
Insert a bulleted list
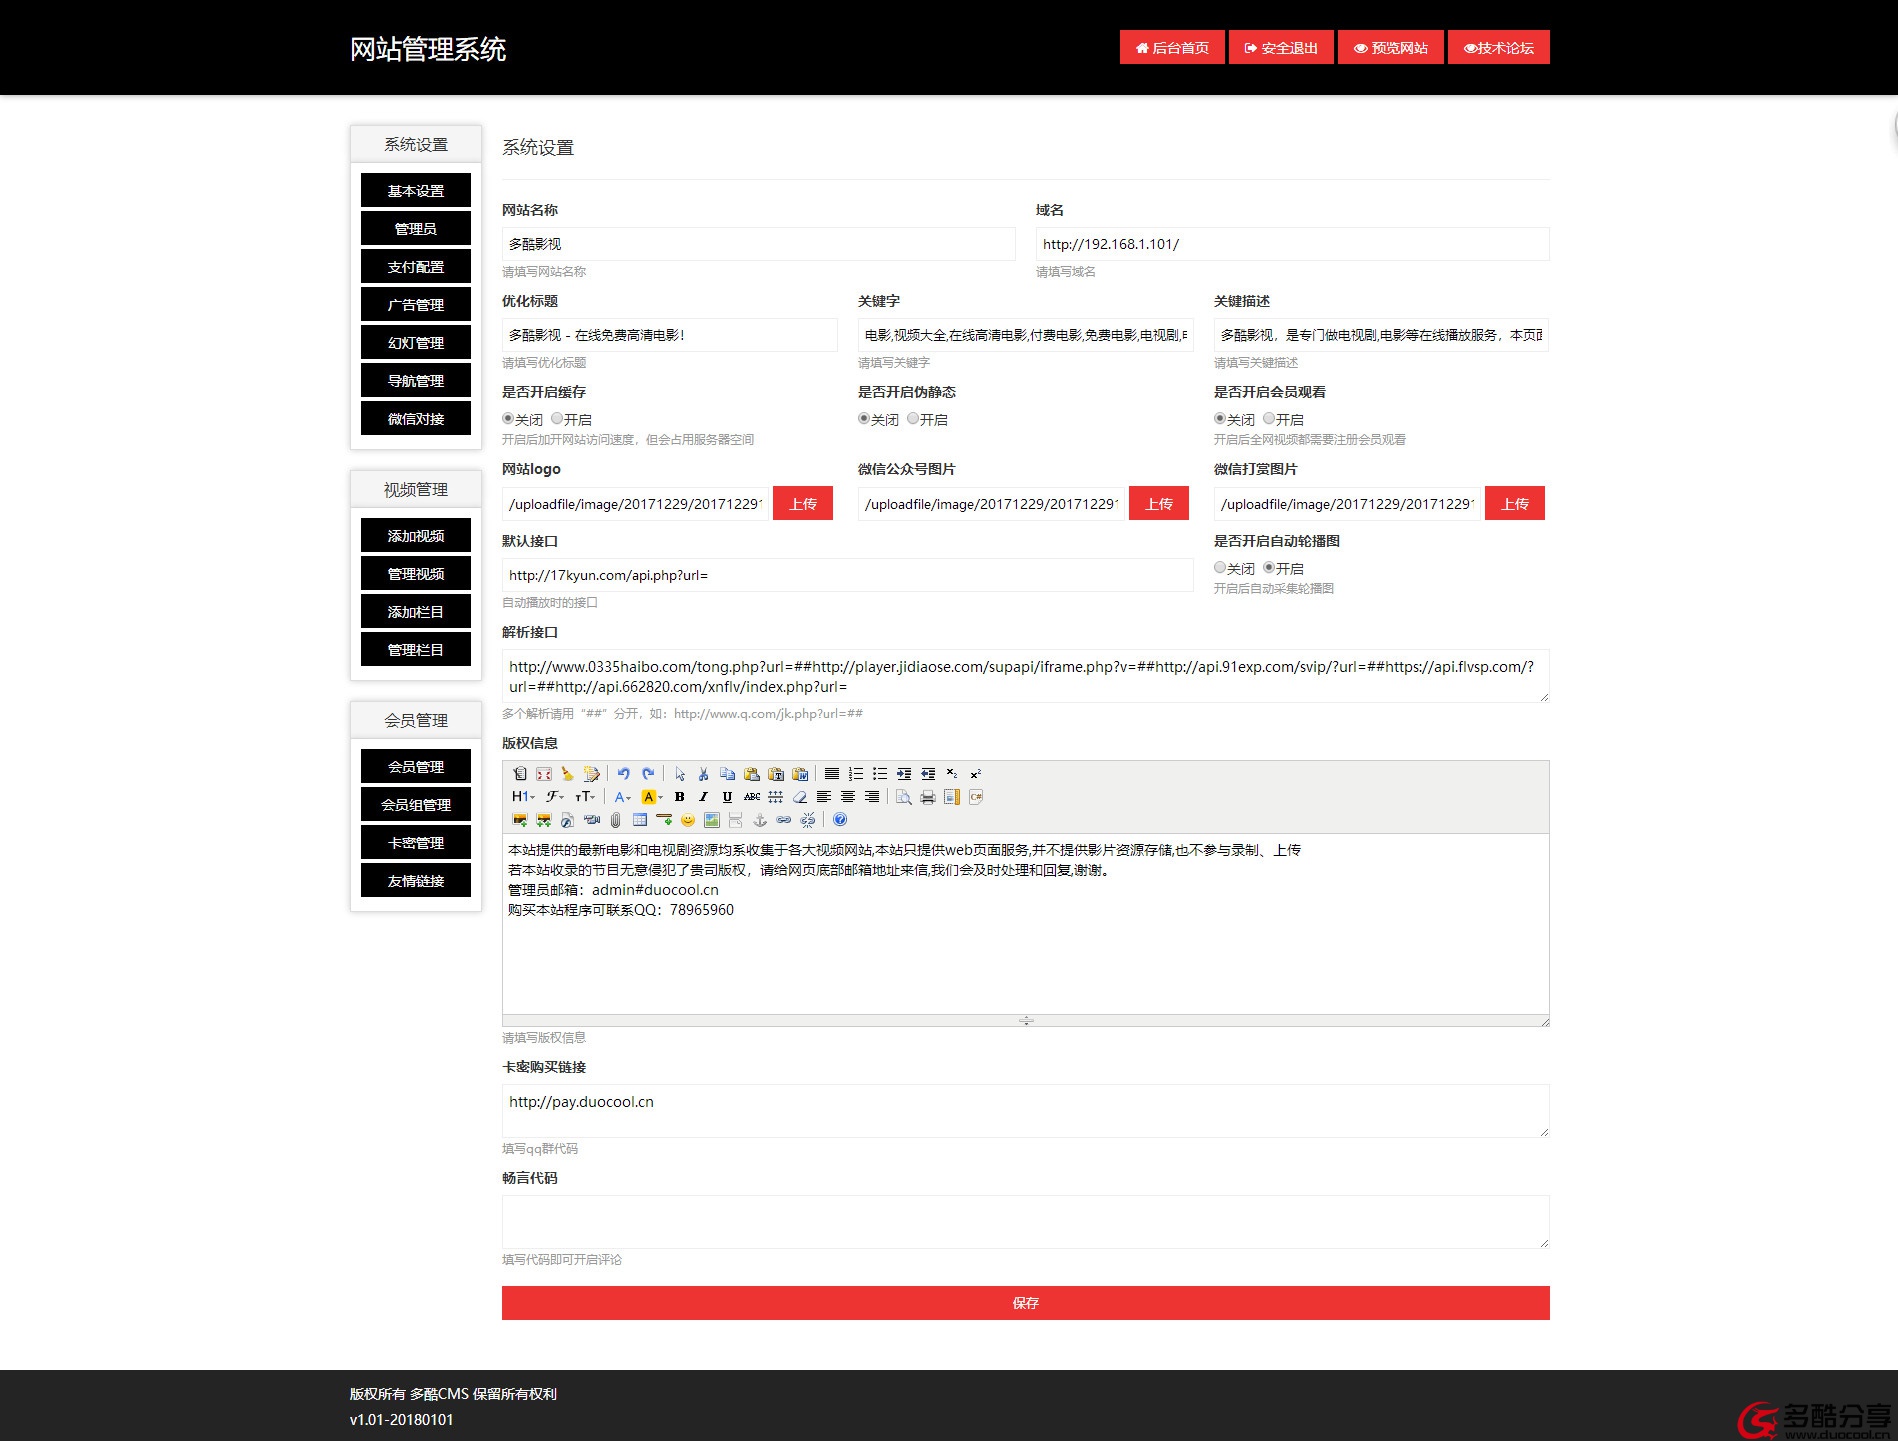pyautogui.click(x=880, y=774)
